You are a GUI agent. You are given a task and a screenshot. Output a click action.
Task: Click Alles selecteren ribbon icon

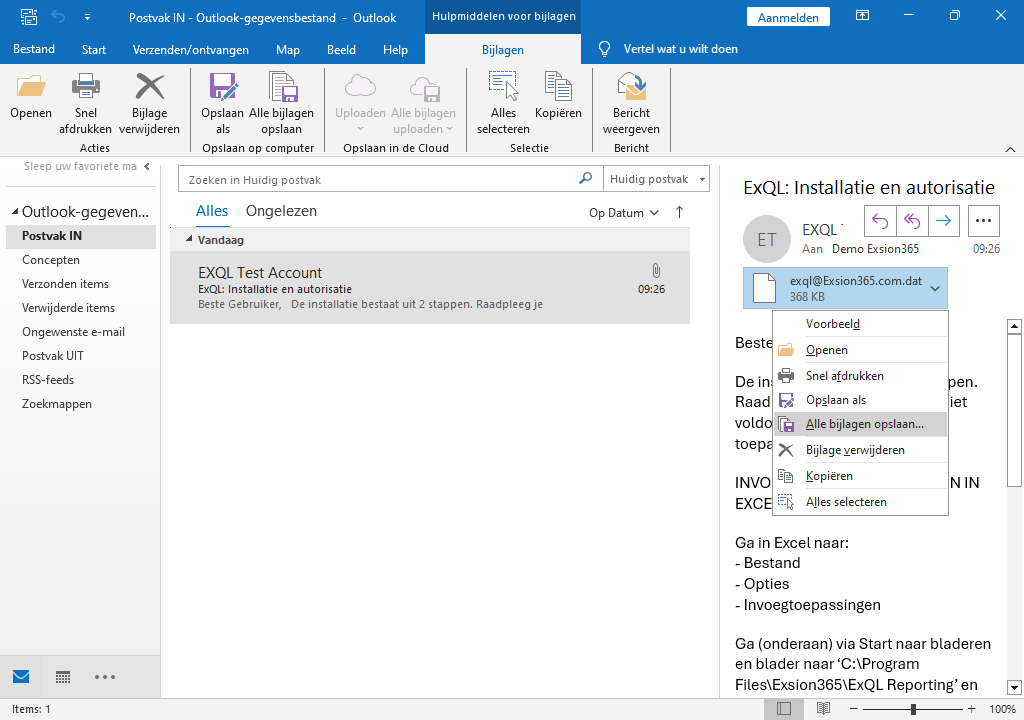[503, 86]
